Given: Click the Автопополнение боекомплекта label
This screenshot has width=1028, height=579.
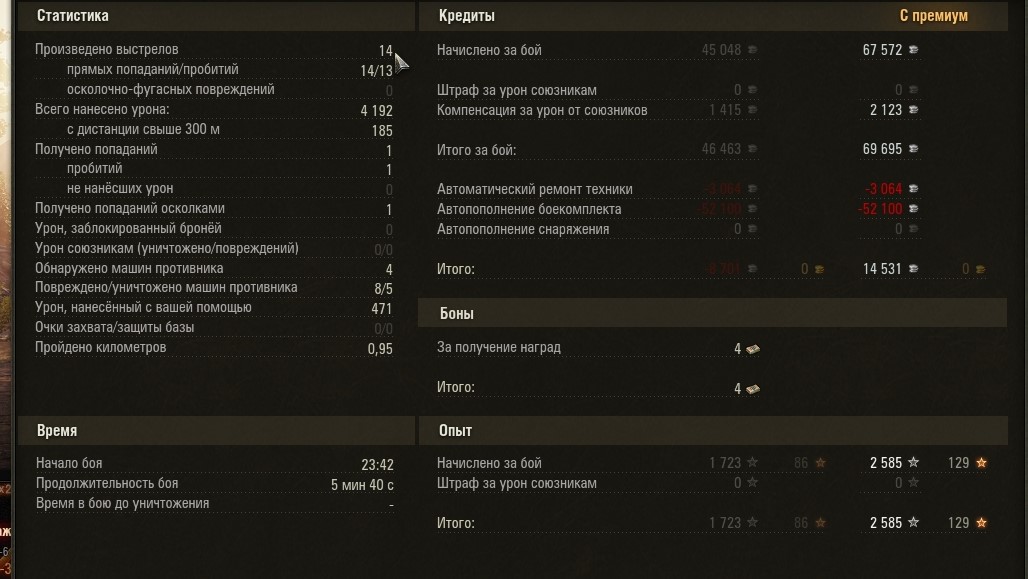Looking at the screenshot, I should (529, 209).
